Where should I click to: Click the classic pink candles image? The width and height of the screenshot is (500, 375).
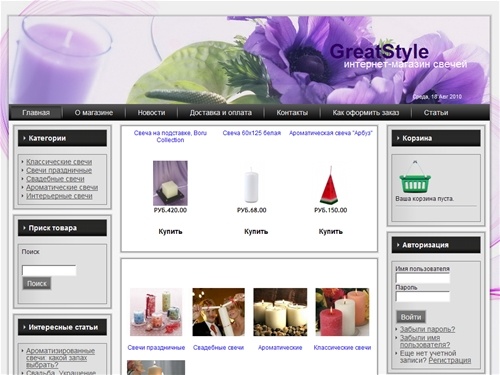342,312
